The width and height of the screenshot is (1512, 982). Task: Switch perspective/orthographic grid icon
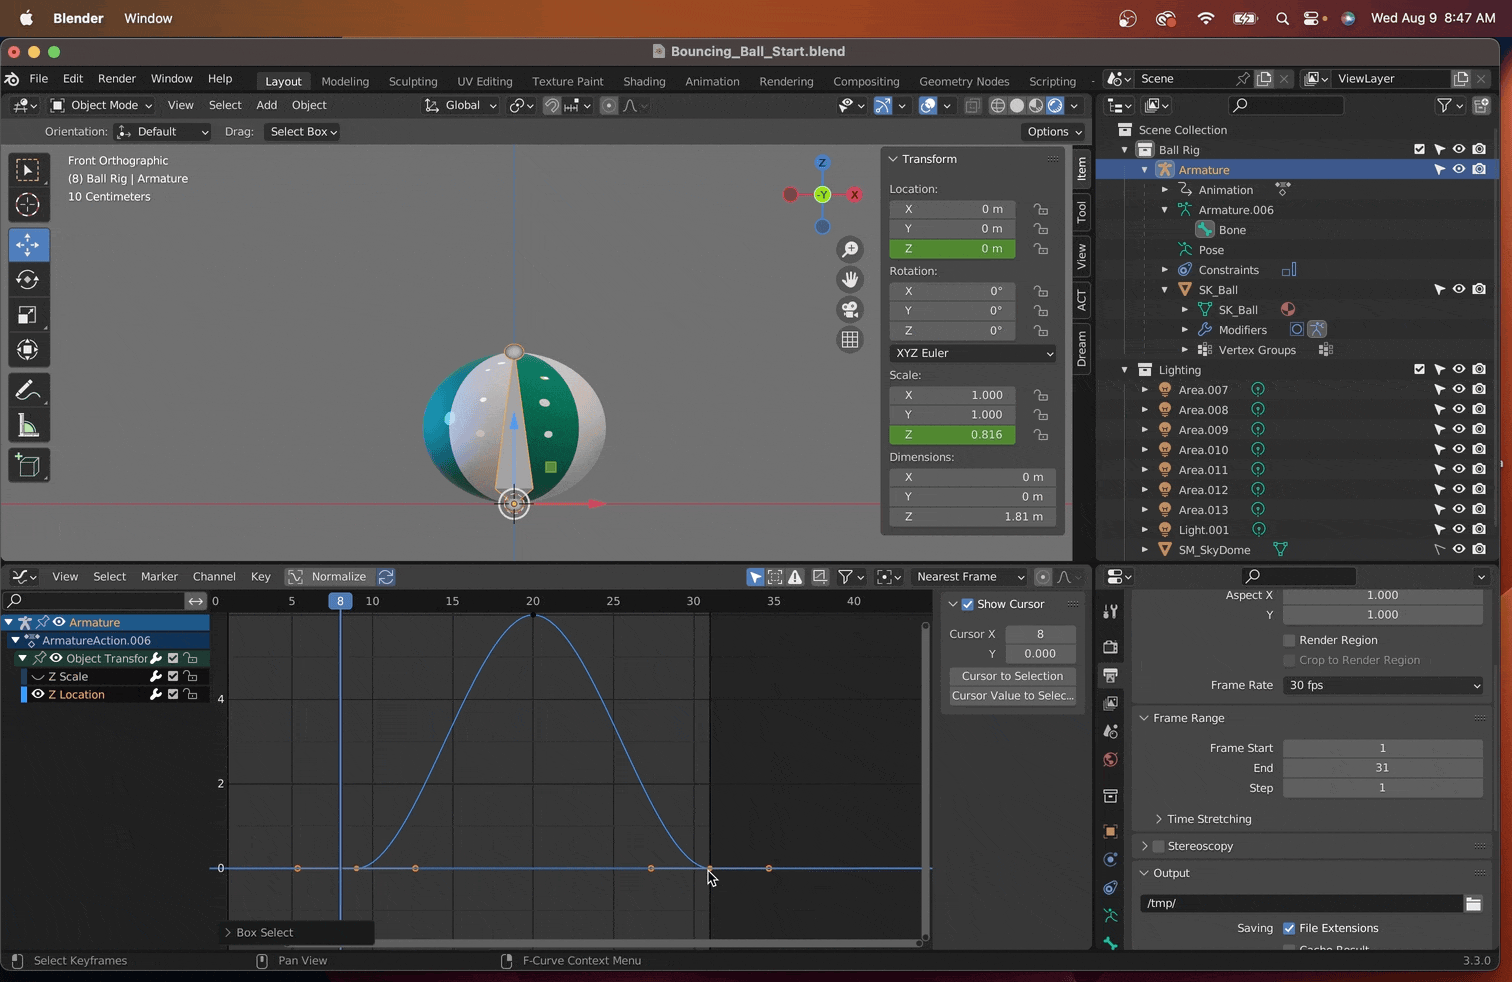click(850, 340)
